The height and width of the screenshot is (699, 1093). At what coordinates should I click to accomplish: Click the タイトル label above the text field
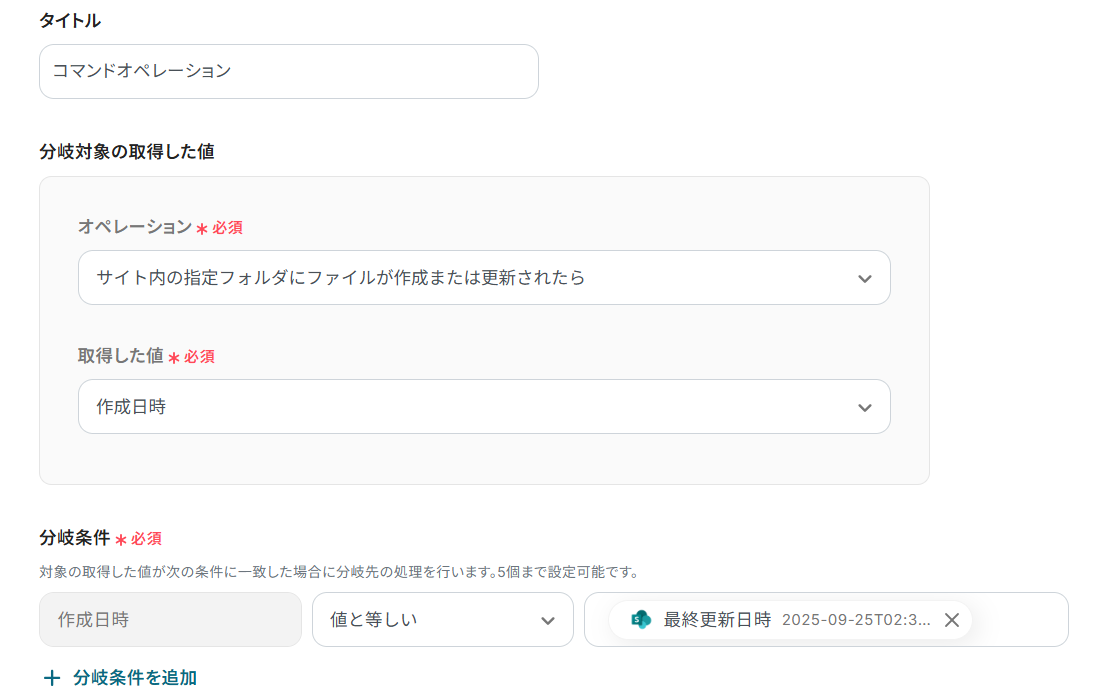pyautogui.click(x=70, y=20)
